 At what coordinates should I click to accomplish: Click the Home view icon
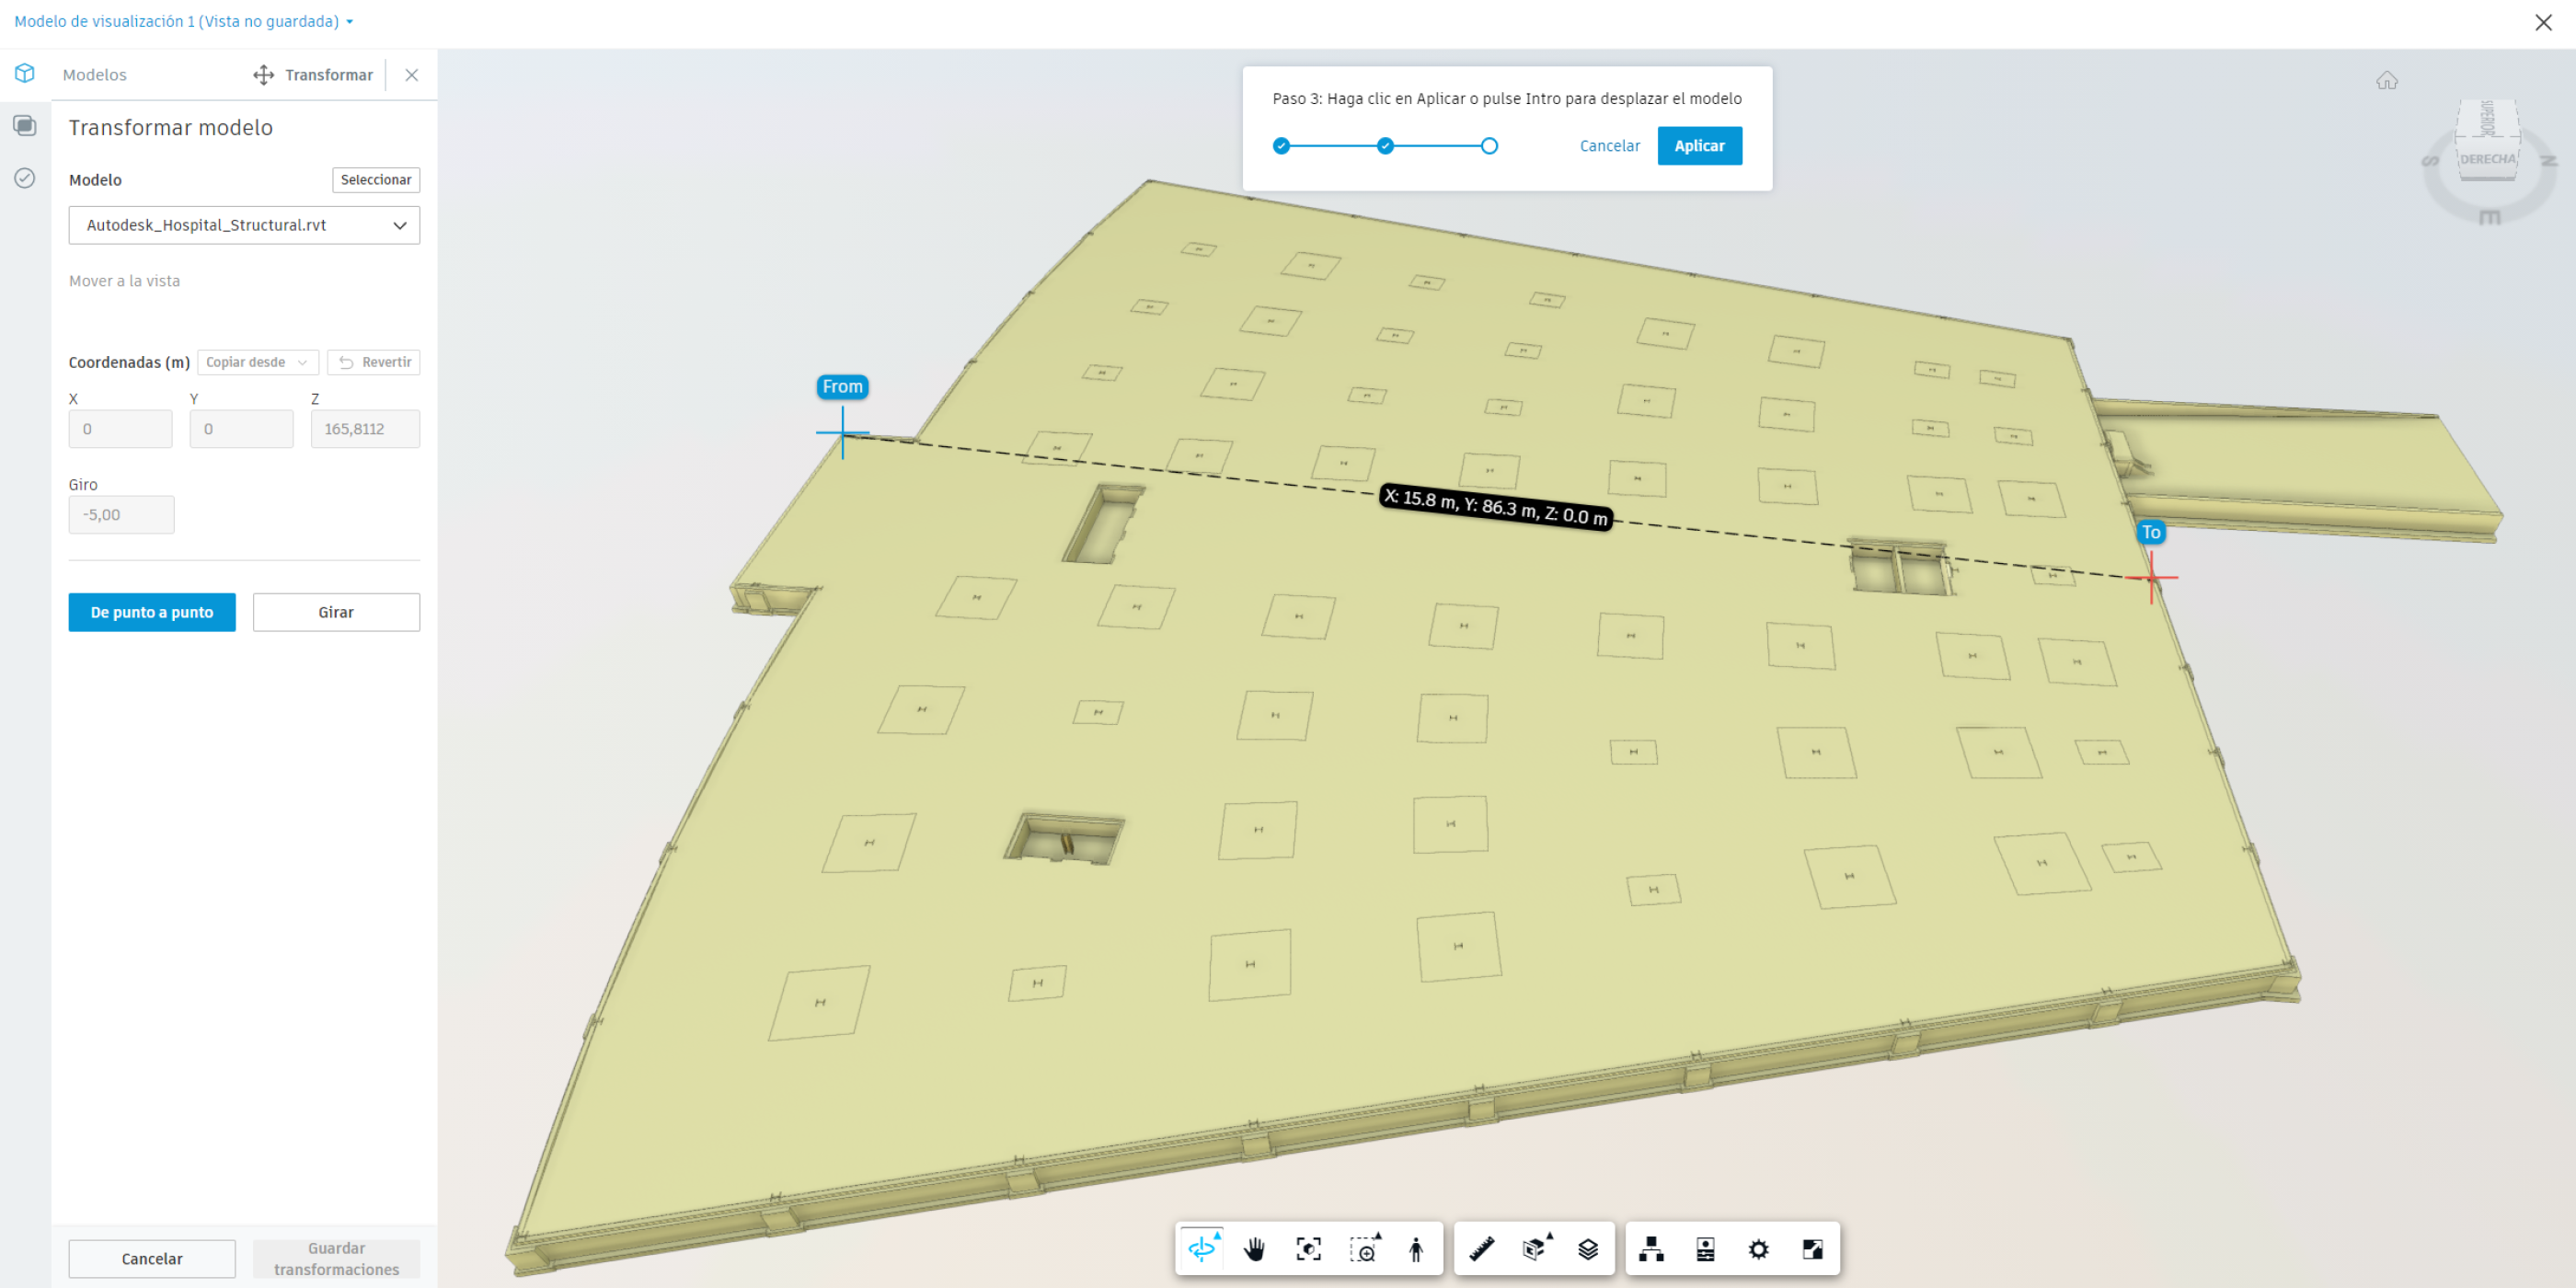pyautogui.click(x=2386, y=81)
